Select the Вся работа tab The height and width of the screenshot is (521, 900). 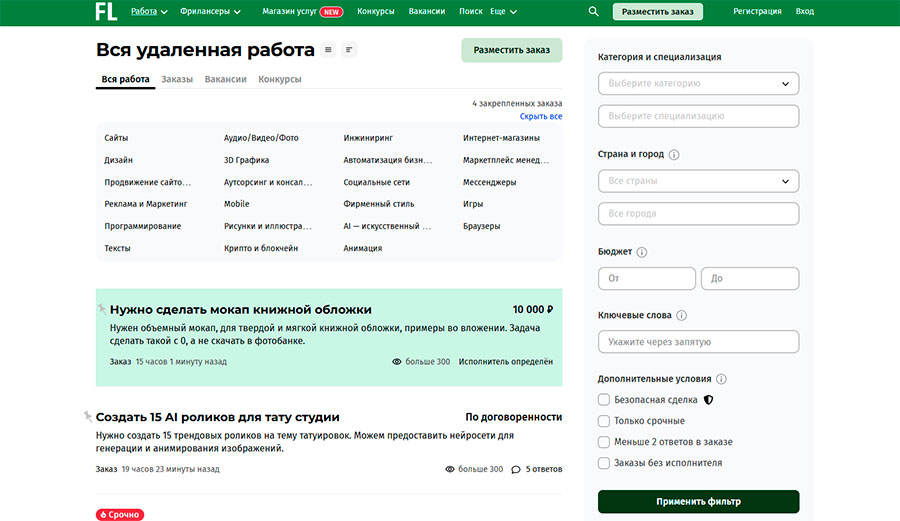(x=125, y=79)
